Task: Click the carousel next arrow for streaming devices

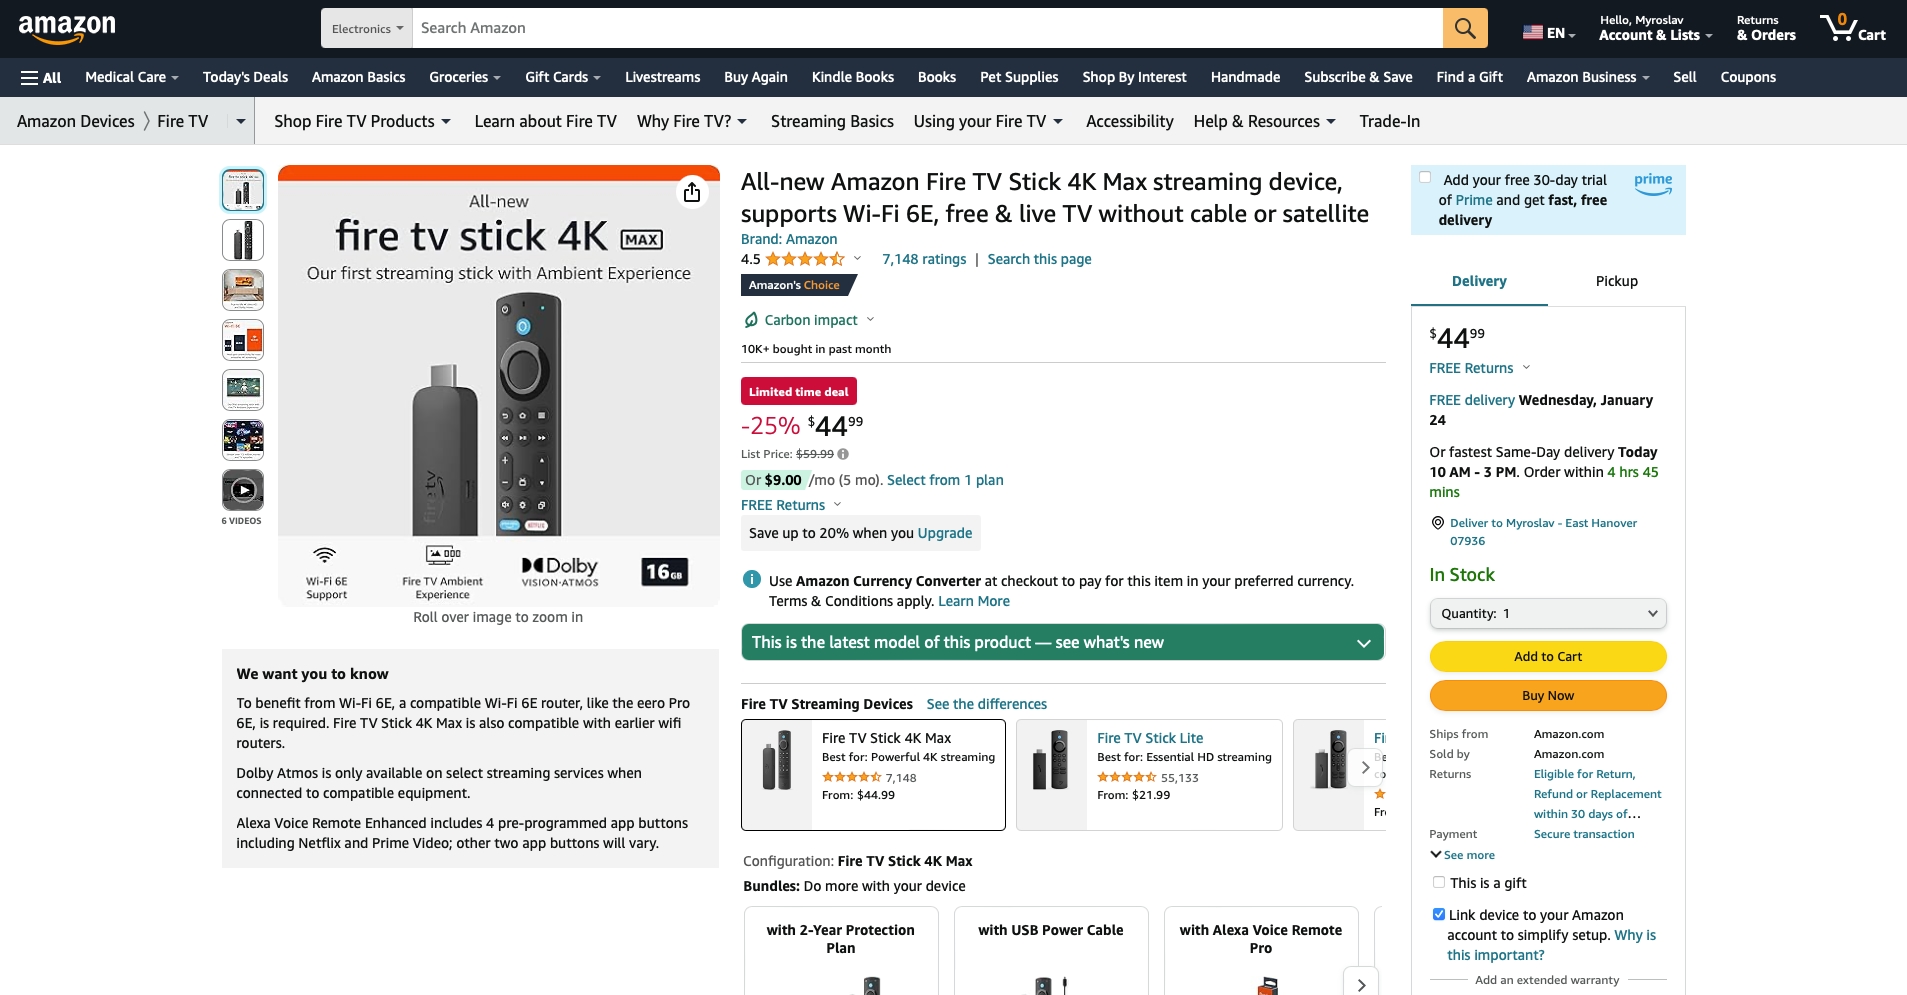Action: [1365, 768]
